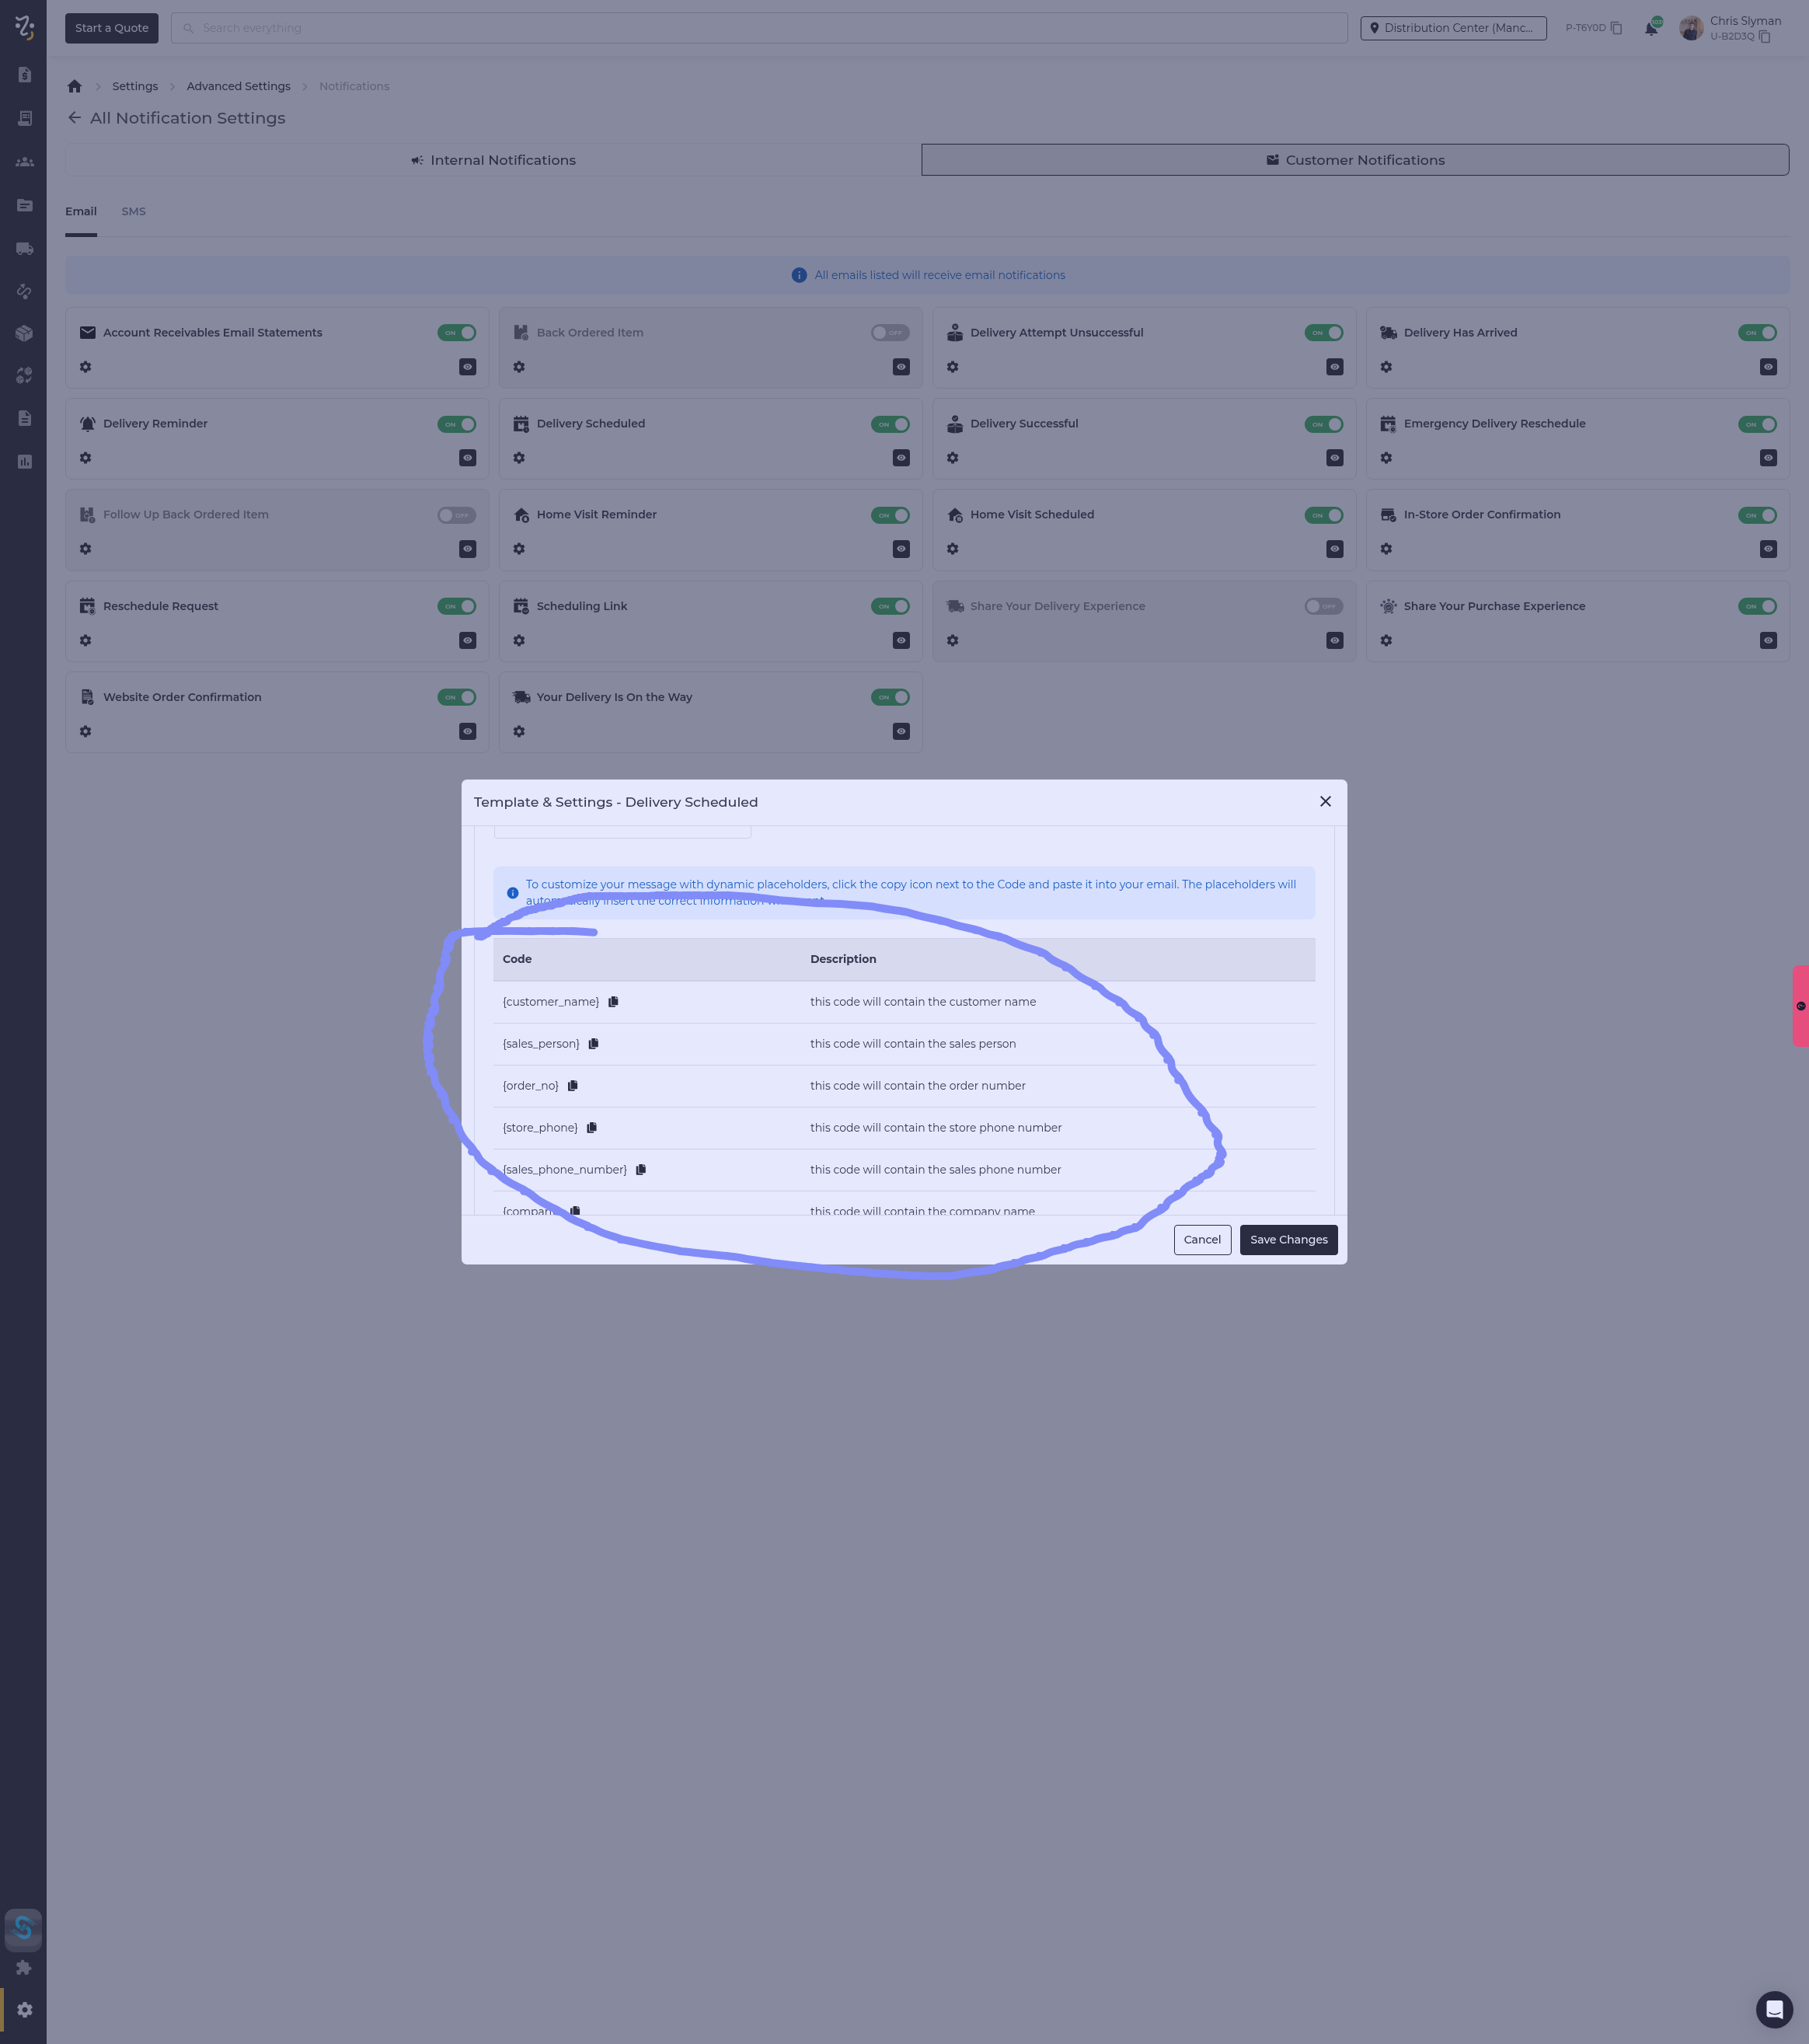Open the notification bell

point(1650,28)
